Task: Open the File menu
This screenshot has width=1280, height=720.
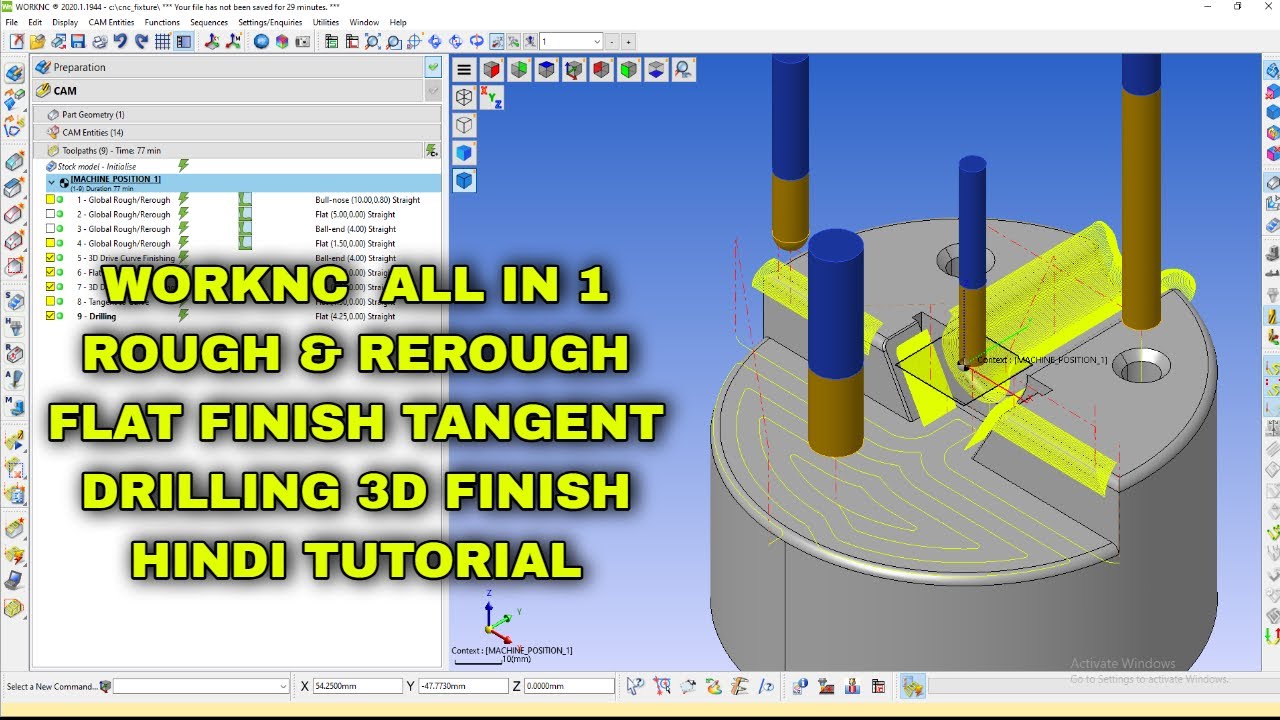Action: point(12,22)
